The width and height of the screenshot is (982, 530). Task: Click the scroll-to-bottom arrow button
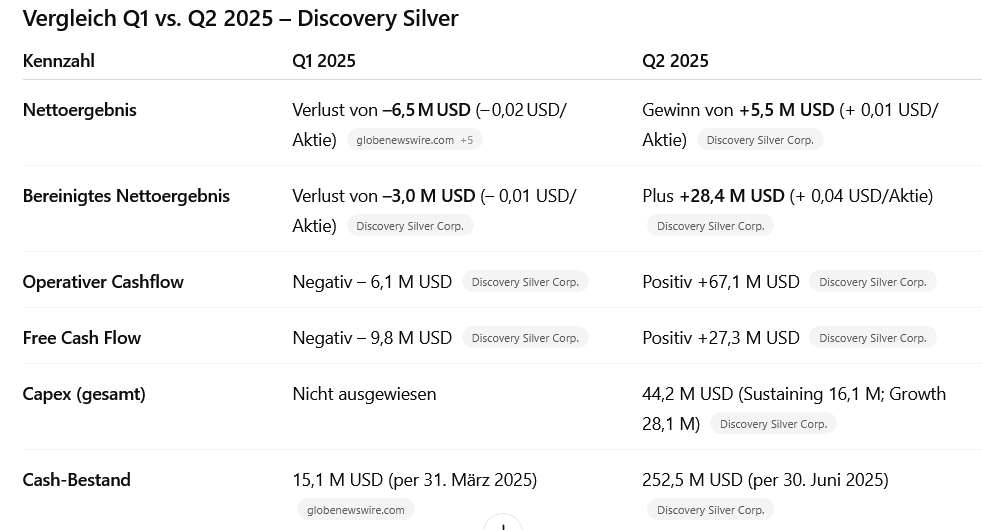pos(502,523)
